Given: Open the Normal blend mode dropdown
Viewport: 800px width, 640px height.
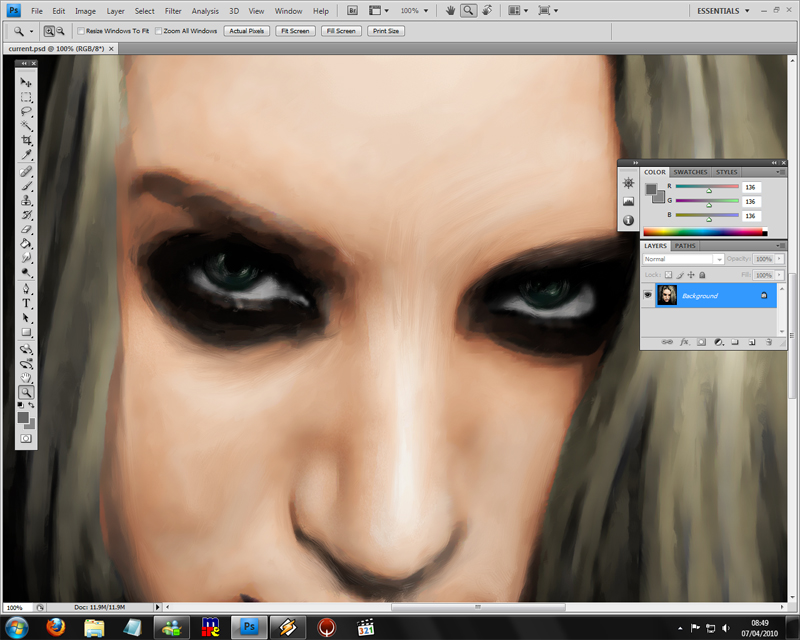Looking at the screenshot, I should click(x=682, y=259).
